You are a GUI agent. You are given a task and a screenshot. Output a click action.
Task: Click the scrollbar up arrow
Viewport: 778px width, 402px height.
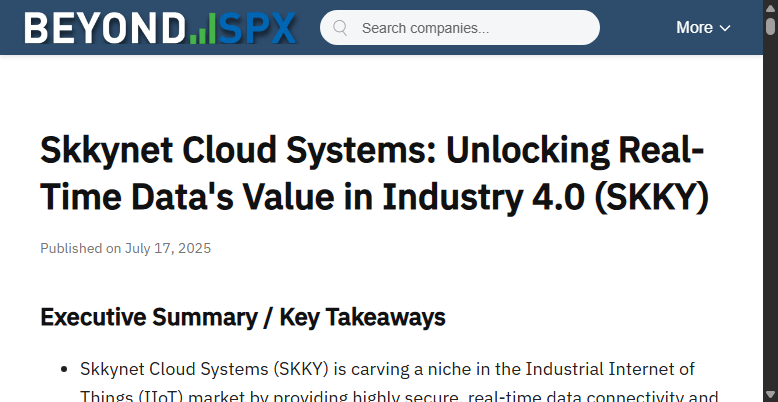coord(771,7)
